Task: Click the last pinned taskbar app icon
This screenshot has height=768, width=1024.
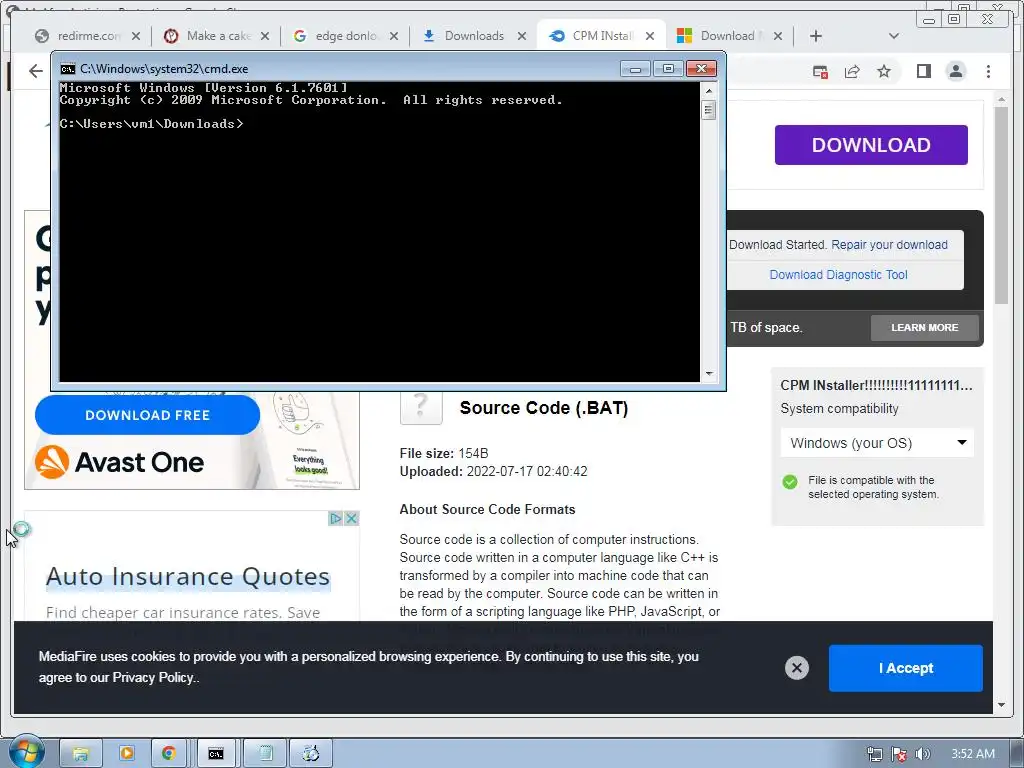Action: click(x=311, y=754)
